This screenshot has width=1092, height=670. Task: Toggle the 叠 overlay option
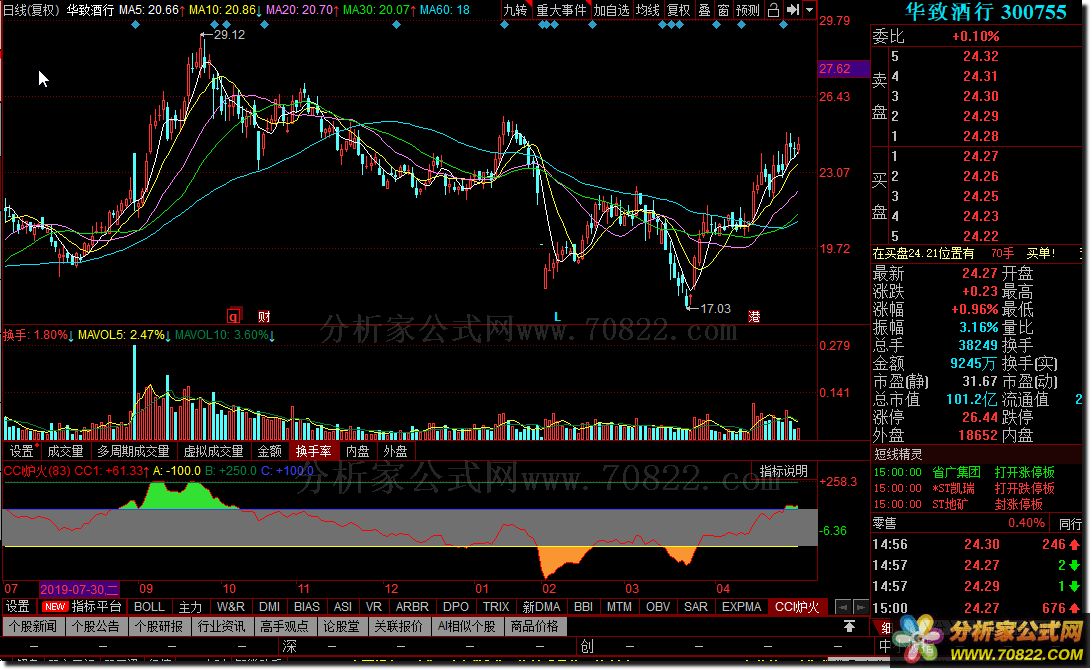705,10
